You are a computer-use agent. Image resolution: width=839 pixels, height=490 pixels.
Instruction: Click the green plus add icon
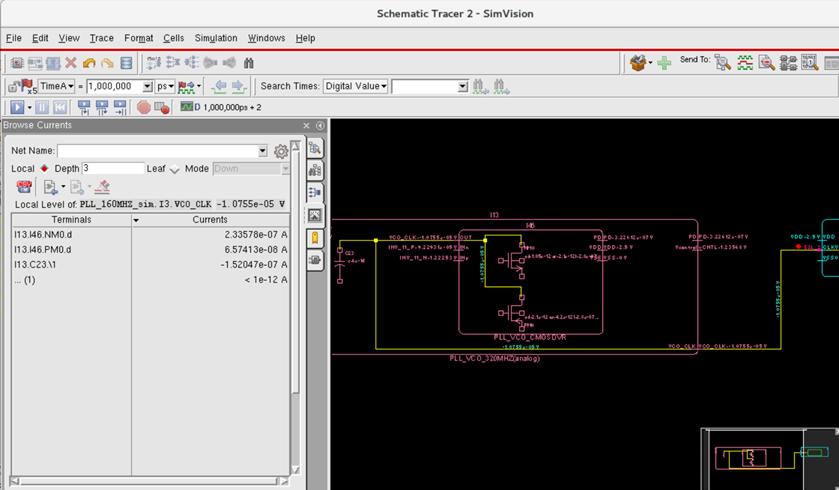pyautogui.click(x=664, y=62)
